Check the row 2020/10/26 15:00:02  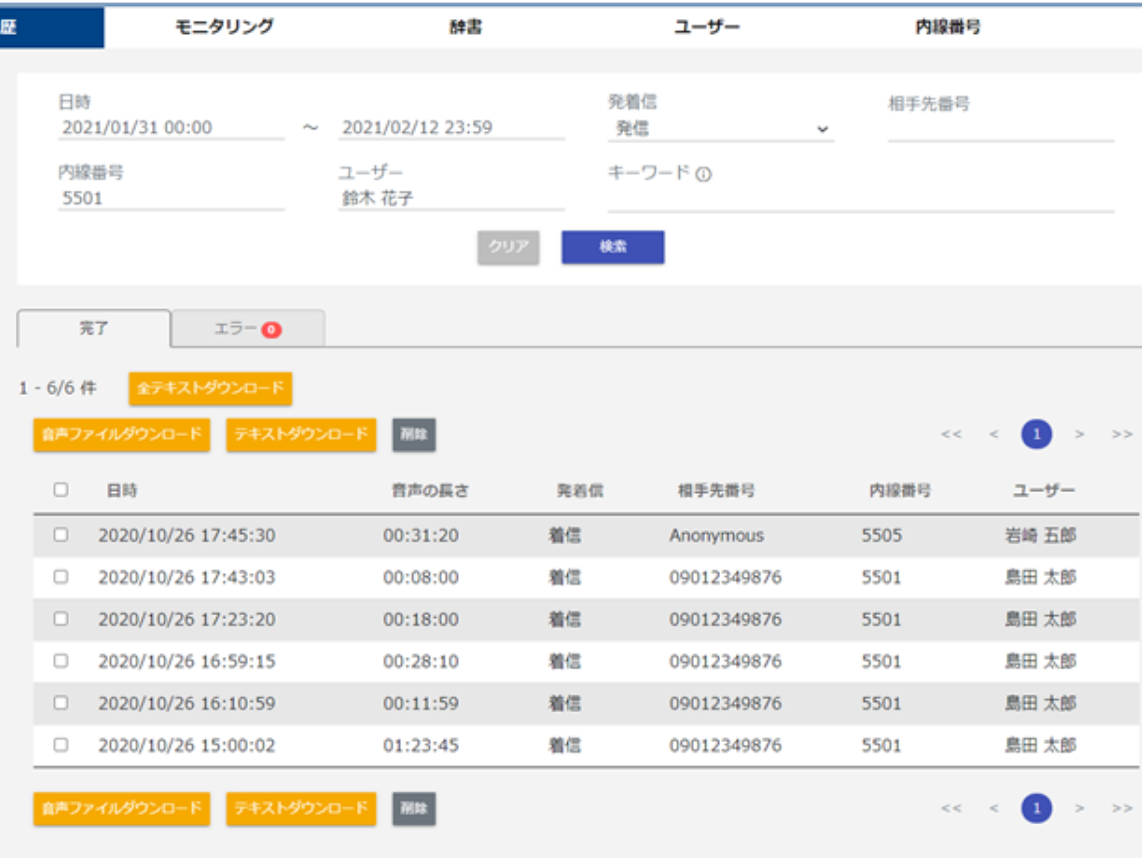click(61, 744)
